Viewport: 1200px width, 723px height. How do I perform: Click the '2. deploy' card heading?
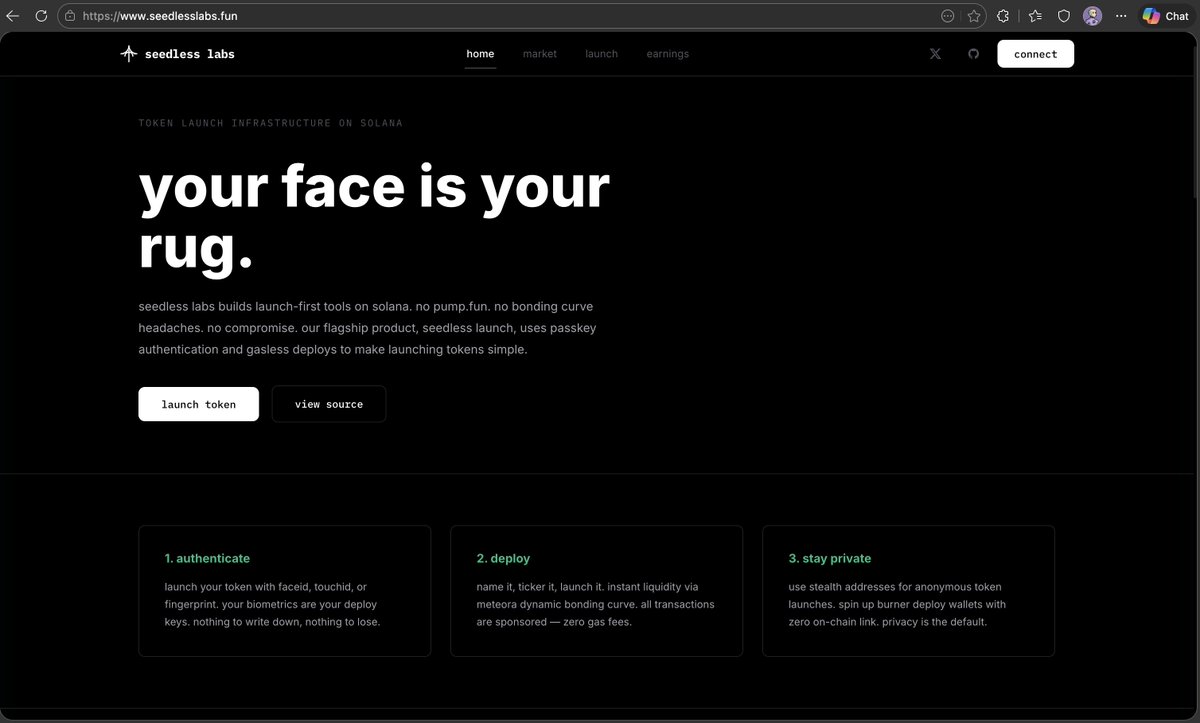tap(504, 558)
